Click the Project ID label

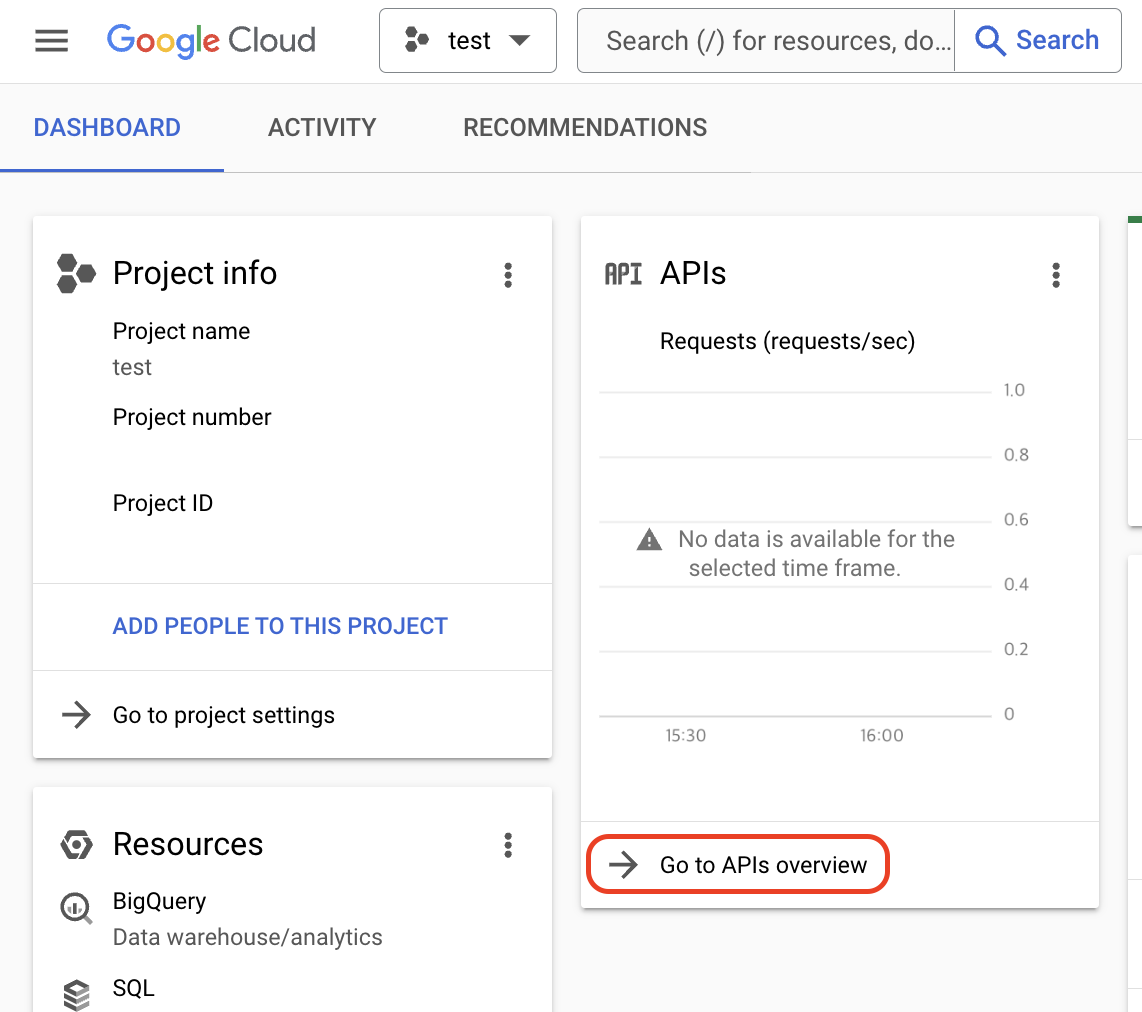pos(163,503)
